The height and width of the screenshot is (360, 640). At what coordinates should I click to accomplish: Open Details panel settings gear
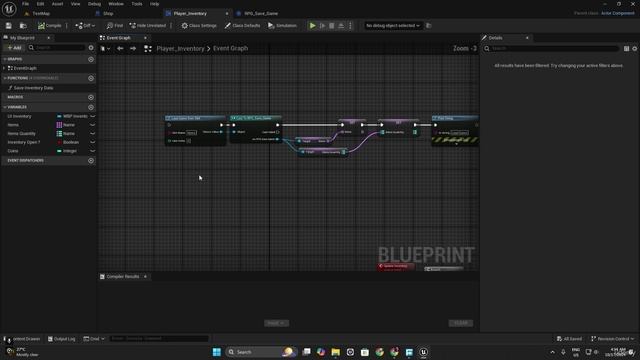(634, 49)
